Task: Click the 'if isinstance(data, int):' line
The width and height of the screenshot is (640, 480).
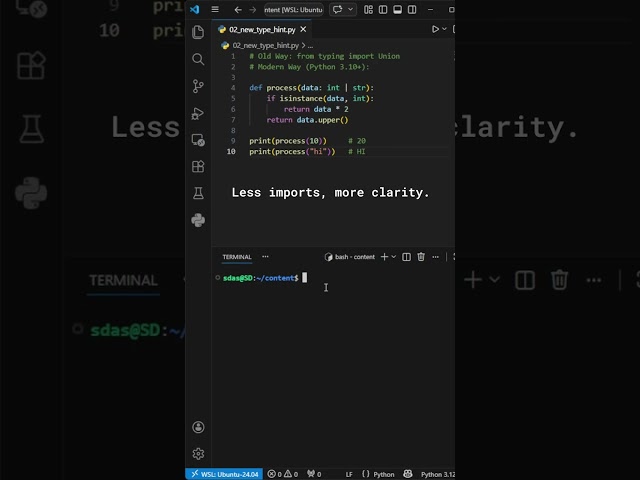Action: coord(320,98)
